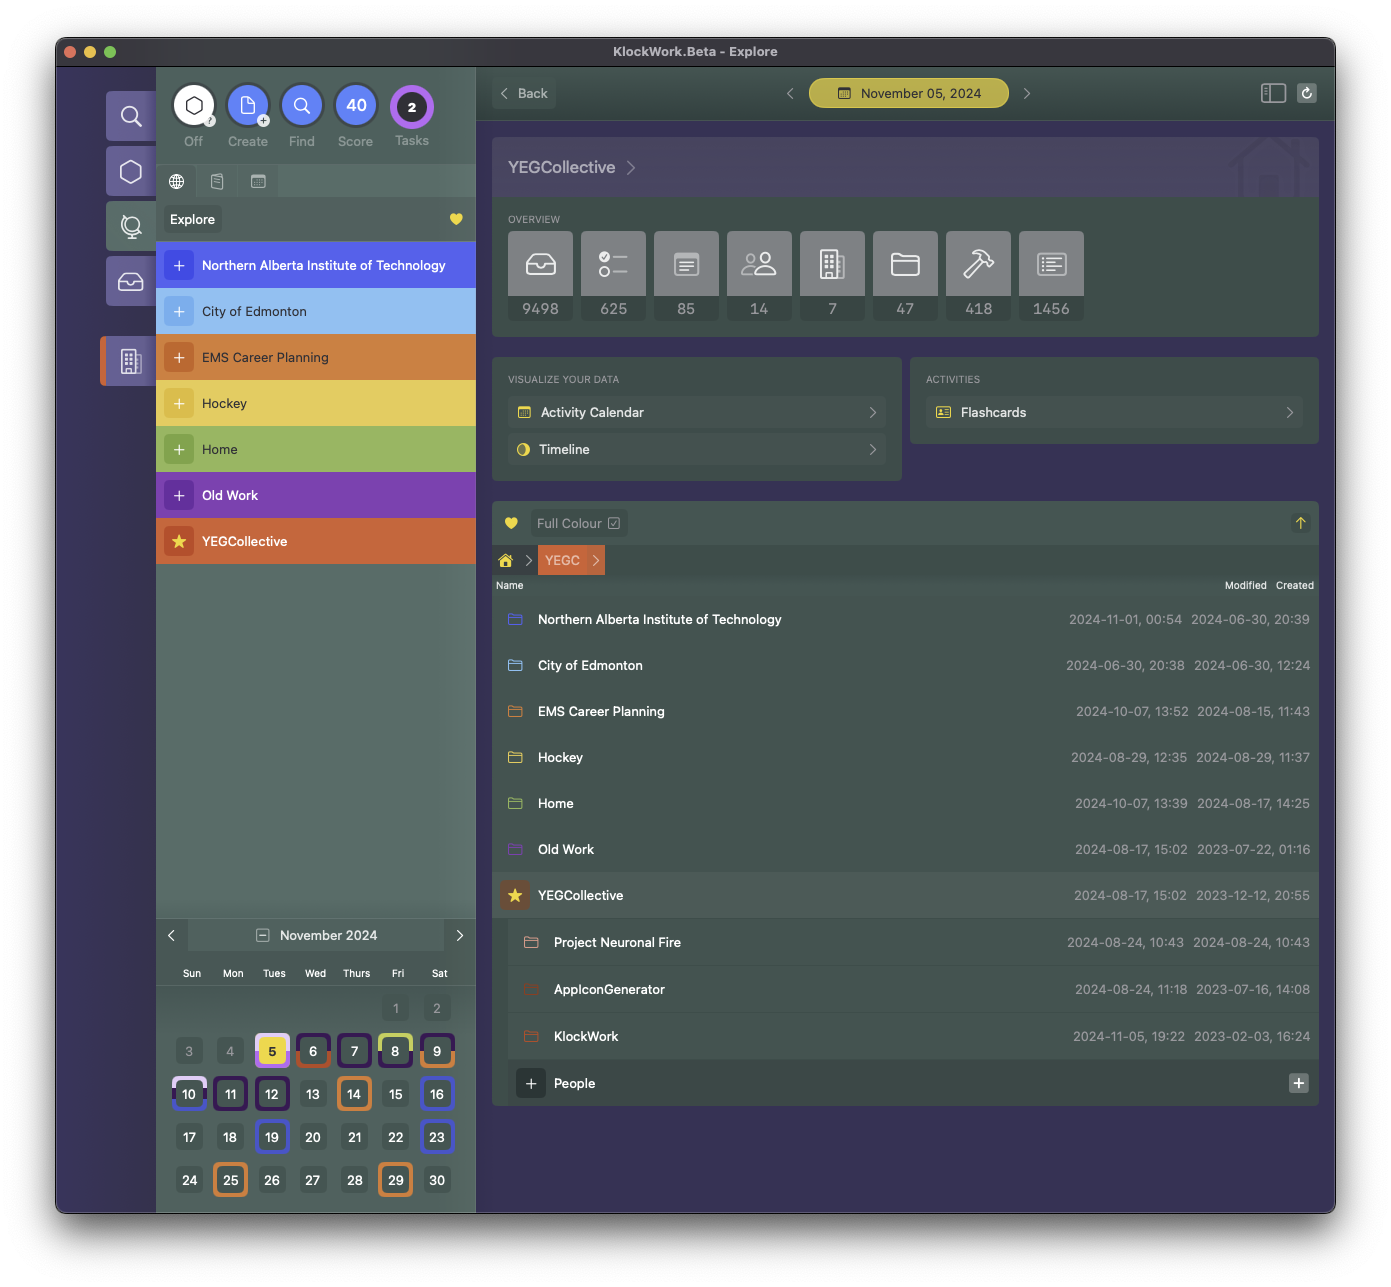Open the search icon in left sidebar

(131, 116)
